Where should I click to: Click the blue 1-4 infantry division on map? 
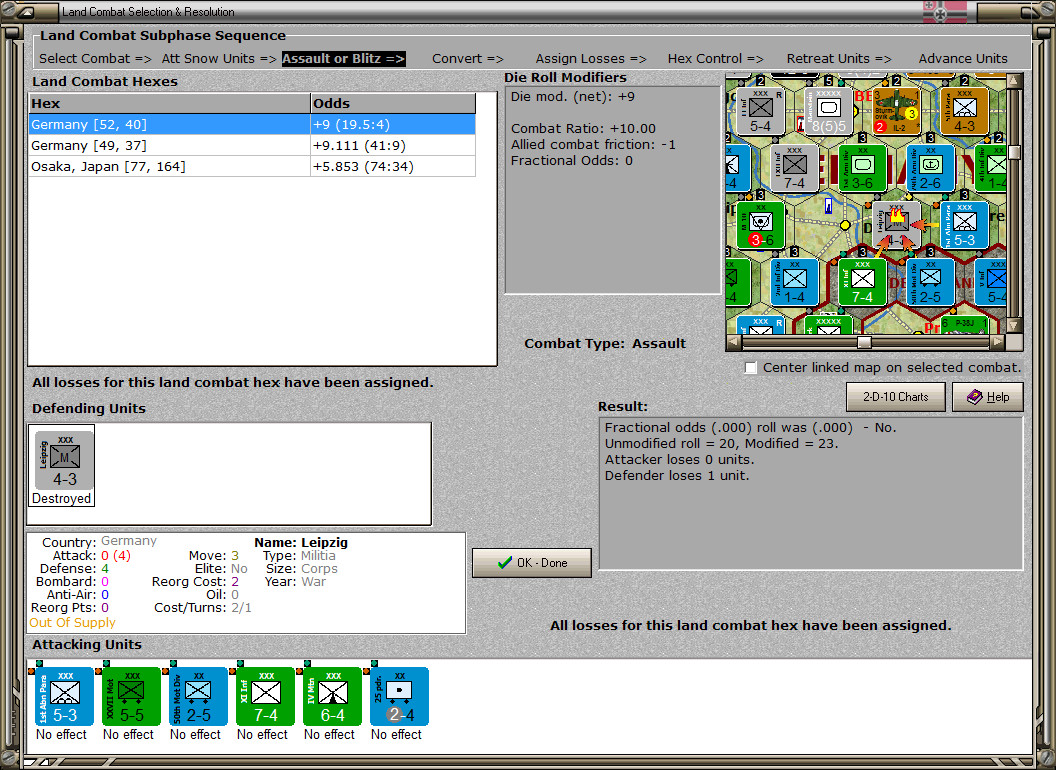coord(795,282)
